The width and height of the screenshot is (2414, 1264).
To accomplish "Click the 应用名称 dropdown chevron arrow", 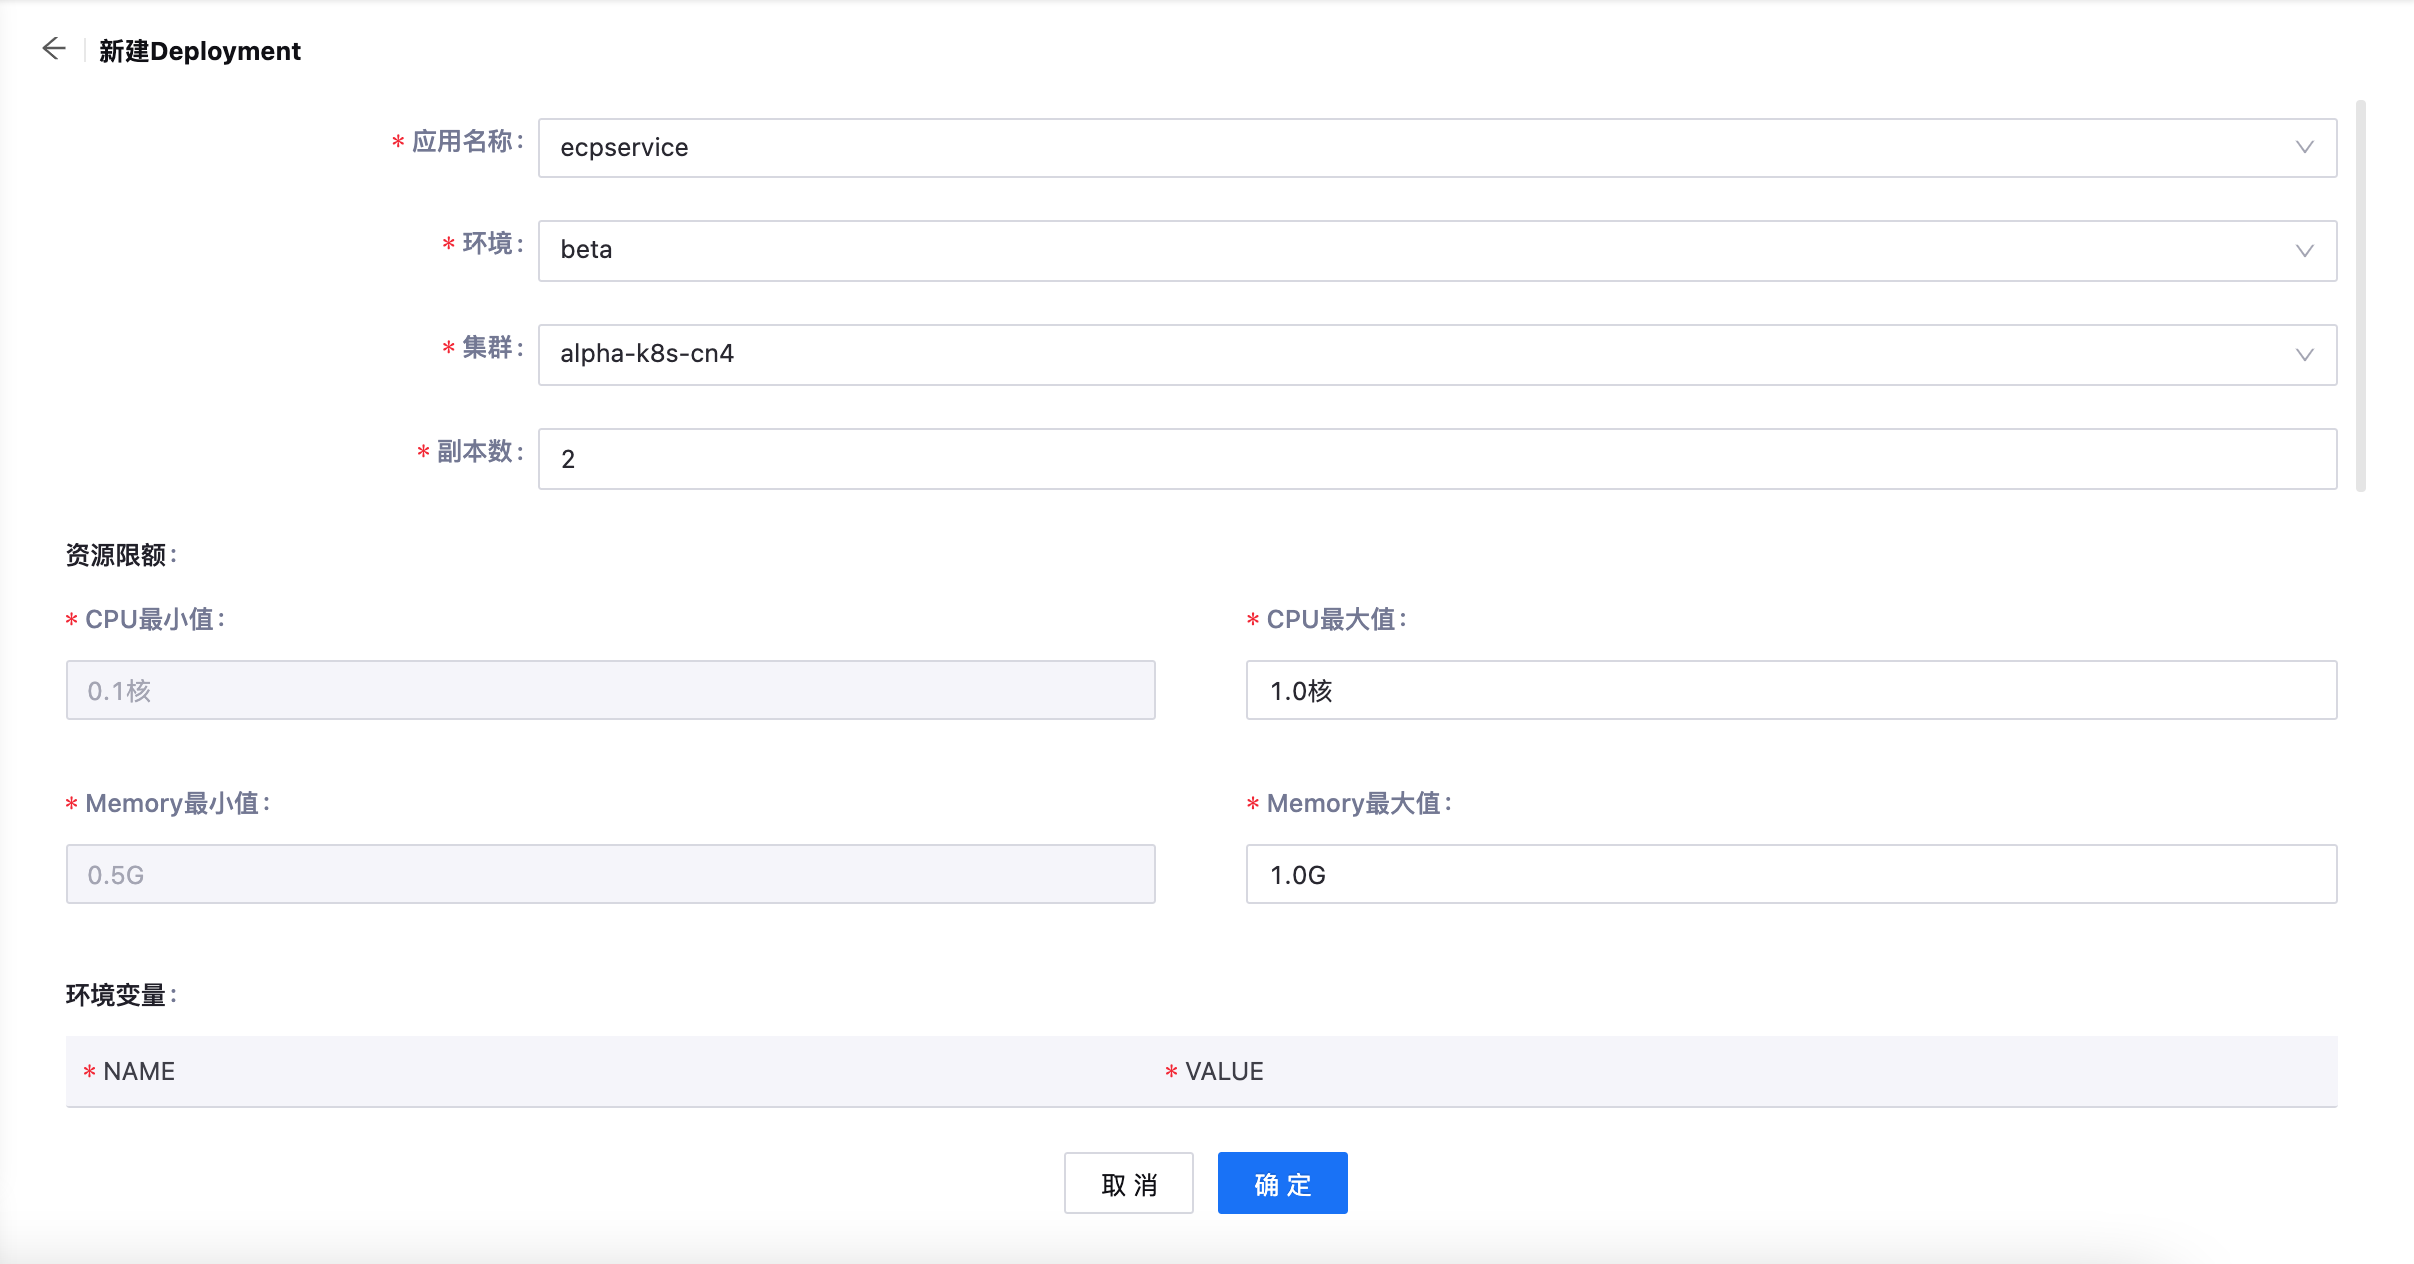I will [2305, 147].
